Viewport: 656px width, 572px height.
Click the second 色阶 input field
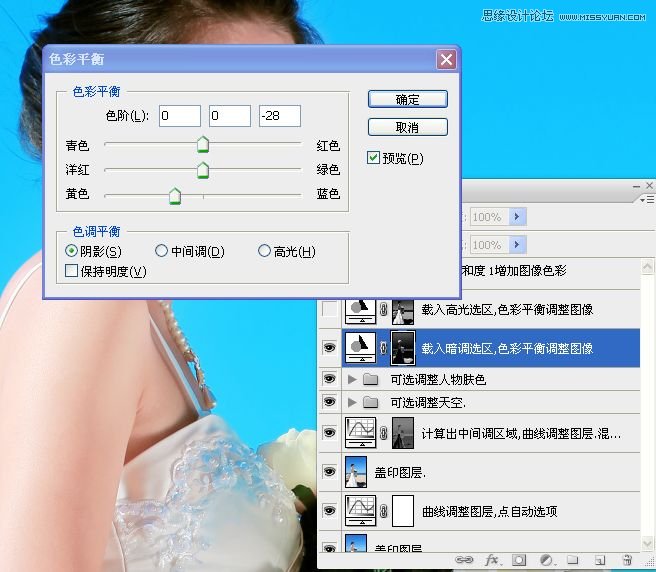click(230, 116)
